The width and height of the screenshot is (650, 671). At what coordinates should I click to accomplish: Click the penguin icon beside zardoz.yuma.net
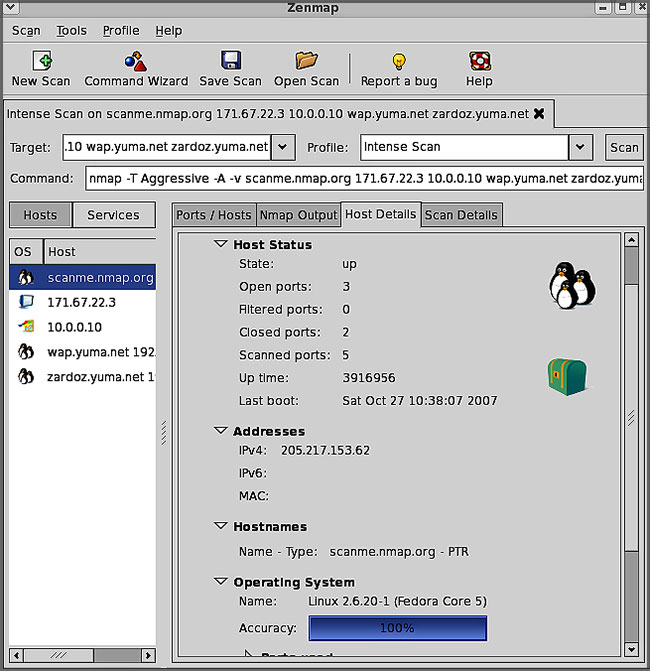[26, 377]
